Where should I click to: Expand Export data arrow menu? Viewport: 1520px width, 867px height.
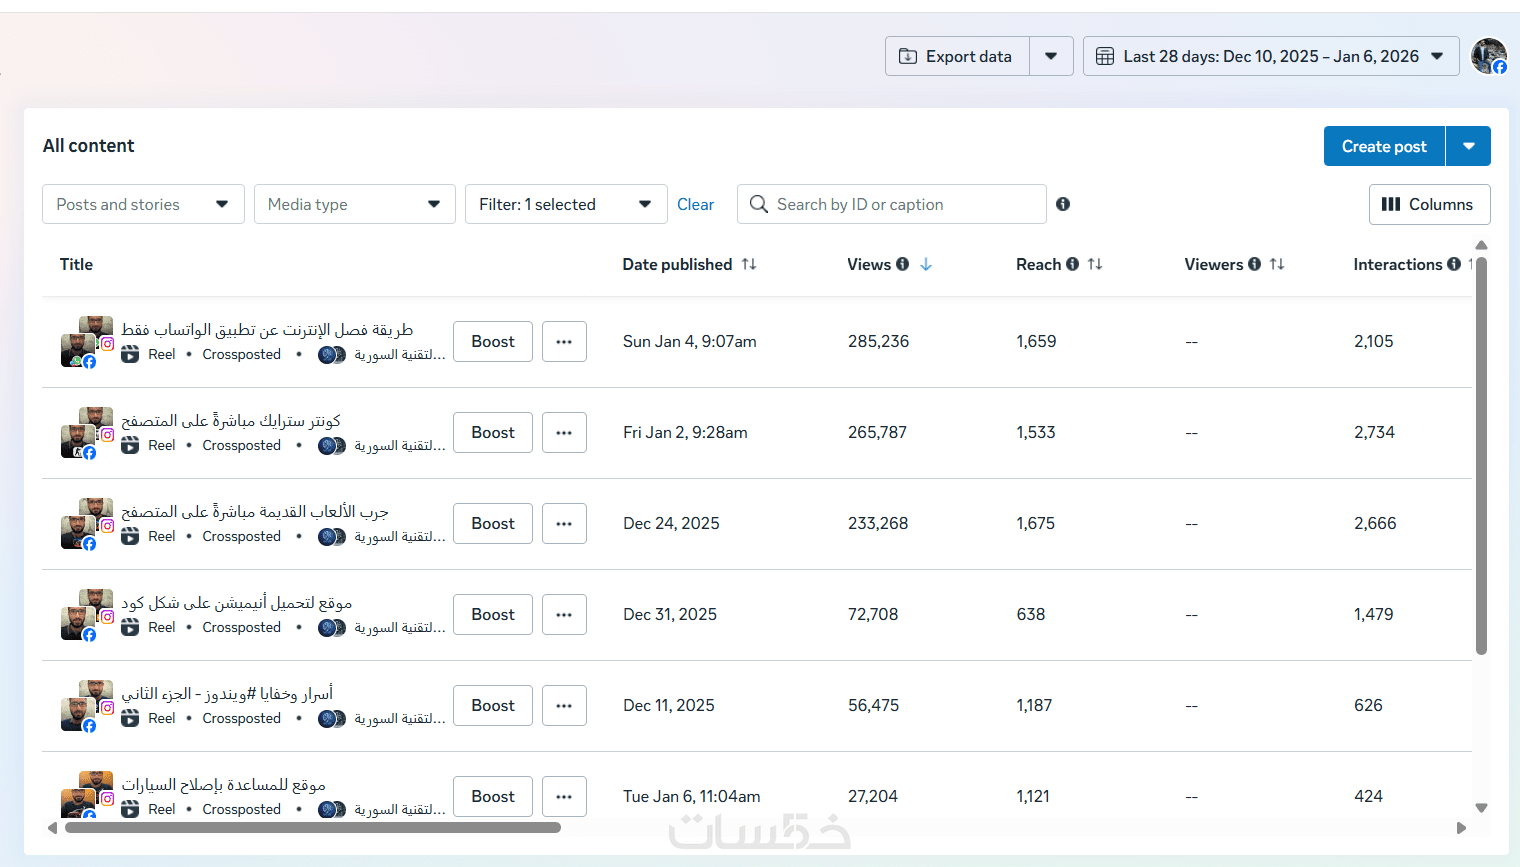click(x=1051, y=56)
